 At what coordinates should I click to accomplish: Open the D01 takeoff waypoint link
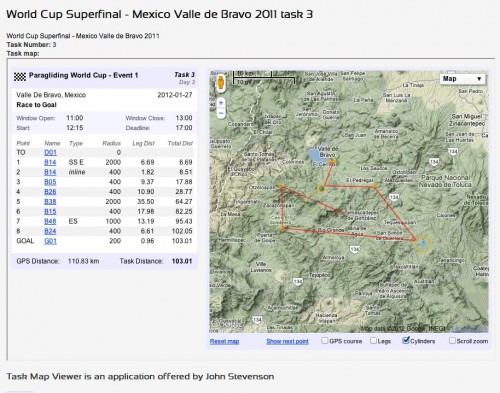pyautogui.click(x=50, y=153)
